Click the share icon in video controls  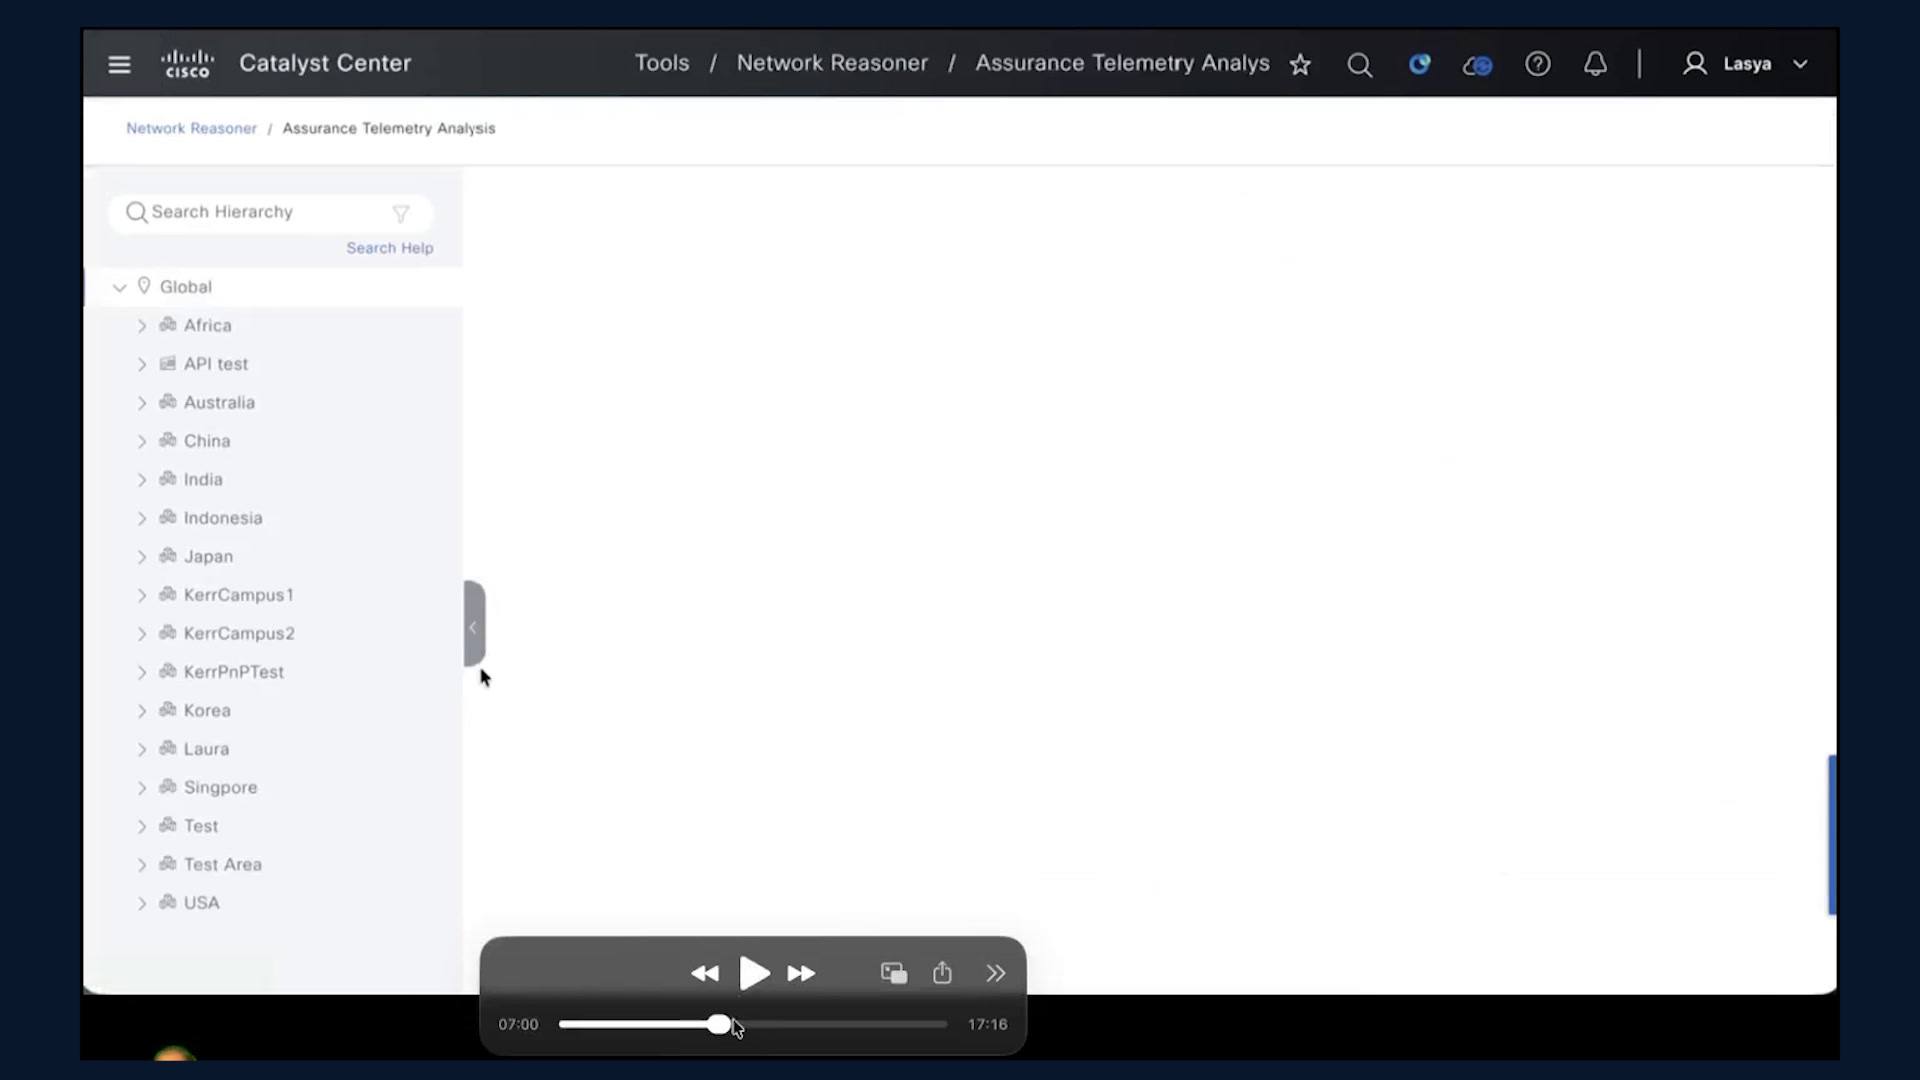click(x=942, y=972)
